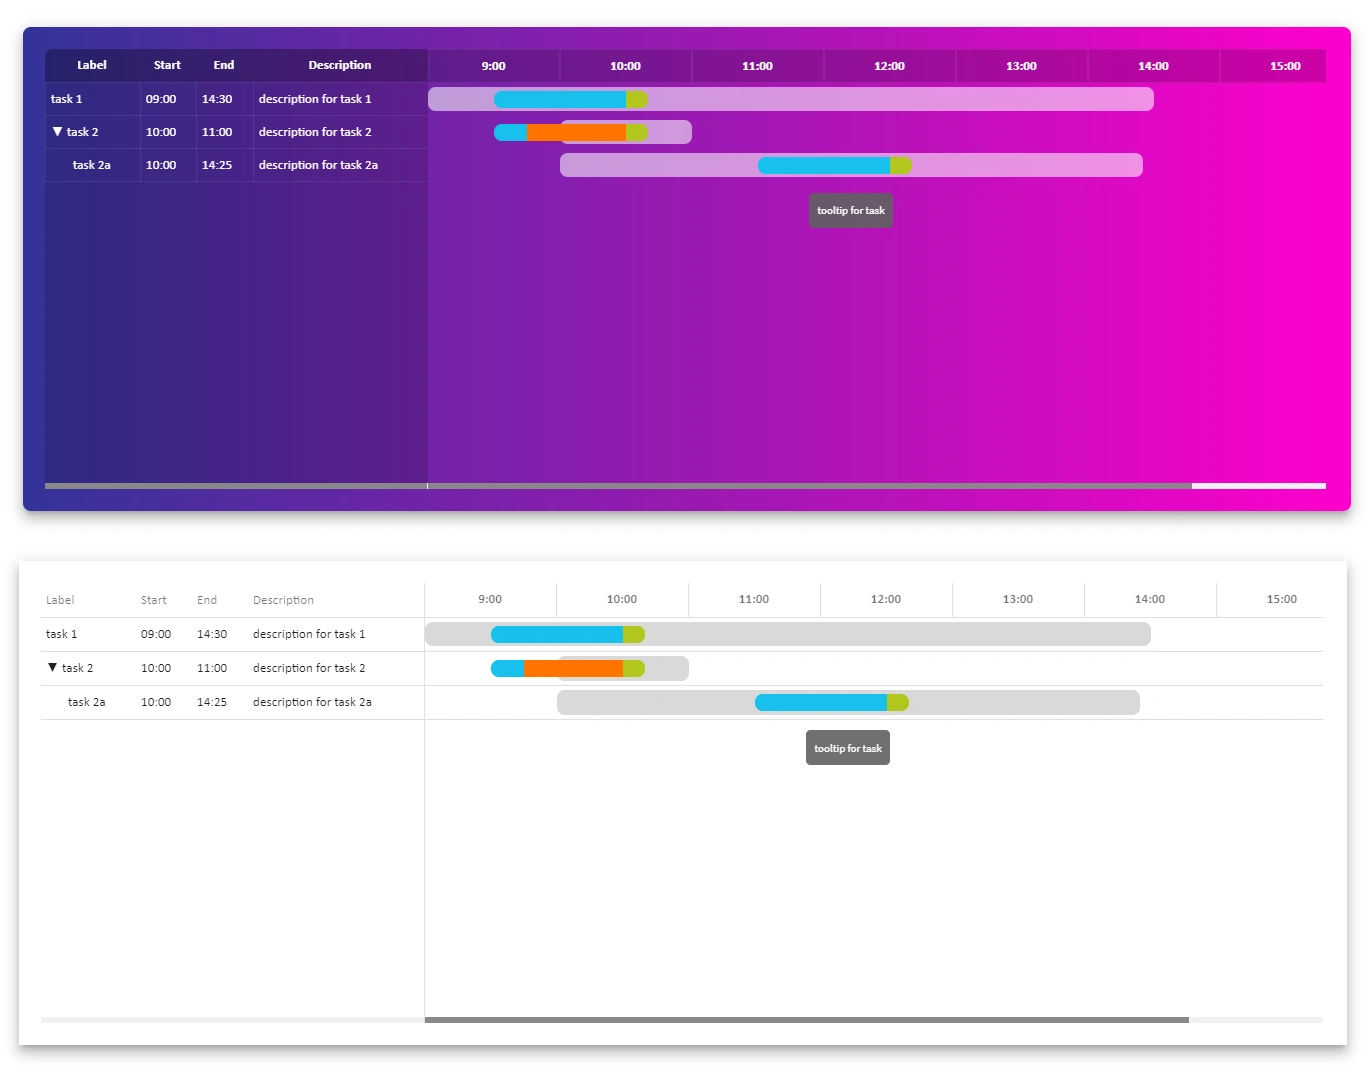The height and width of the screenshot is (1076, 1370).
Task: Dismiss the tooltip for task popup
Action: coord(850,210)
